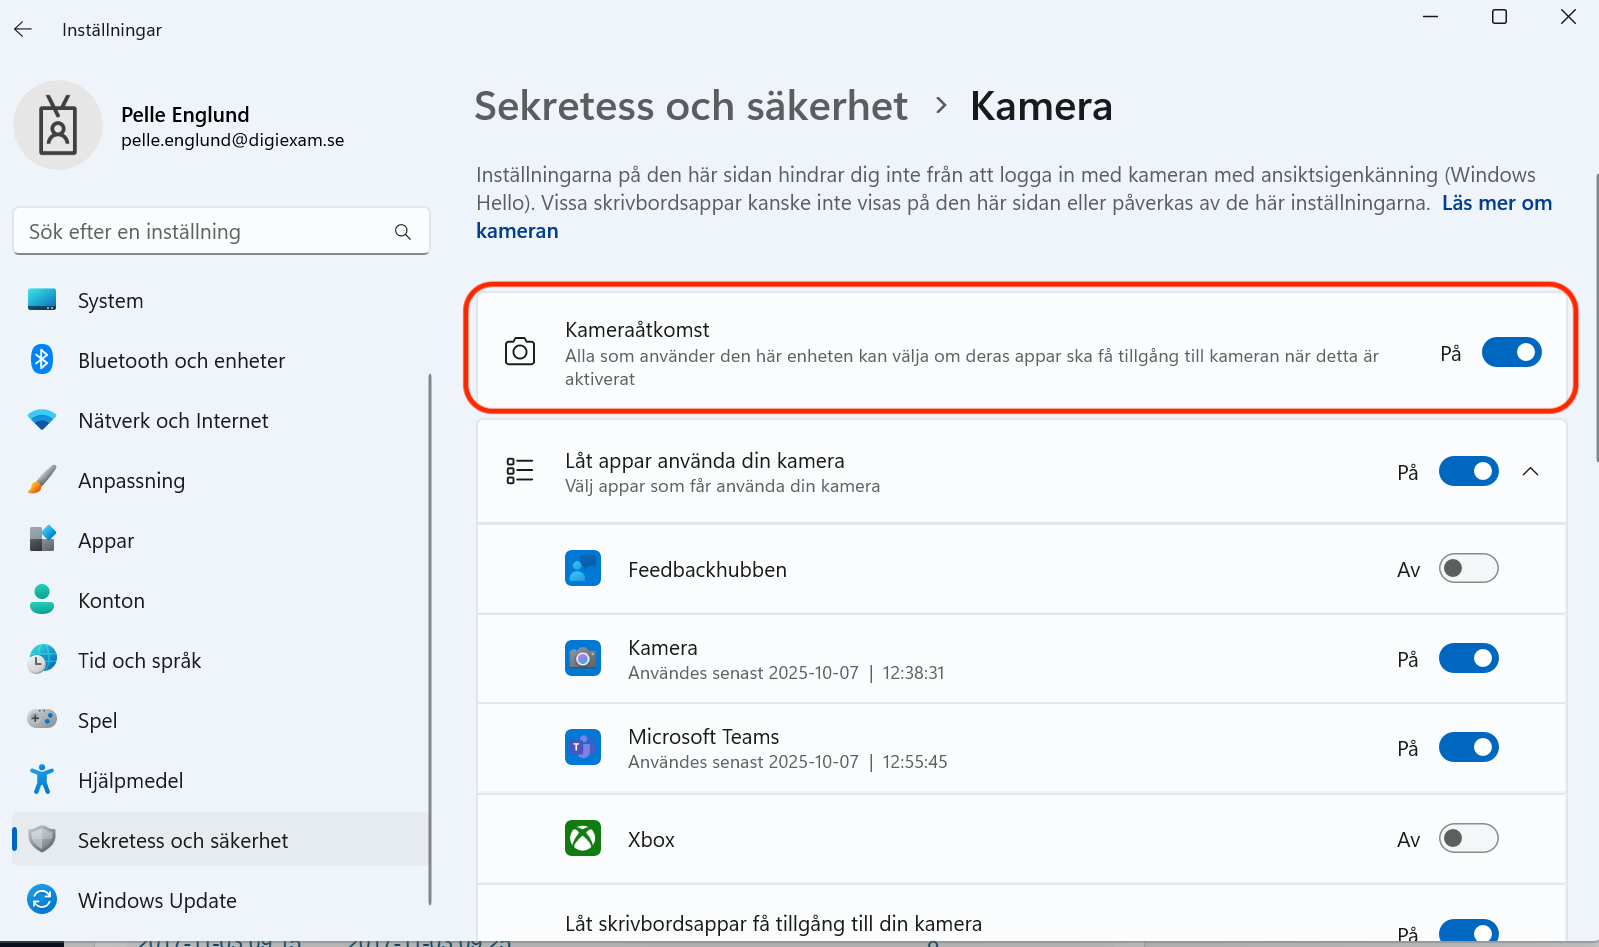Toggle Låt appar använda din kamera switch
The image size is (1599, 947).
point(1469,471)
